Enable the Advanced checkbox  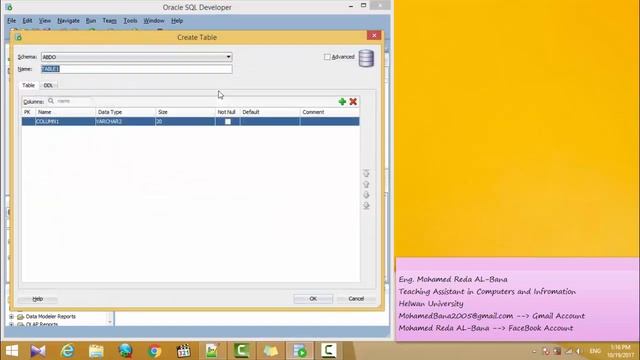[x=327, y=57]
